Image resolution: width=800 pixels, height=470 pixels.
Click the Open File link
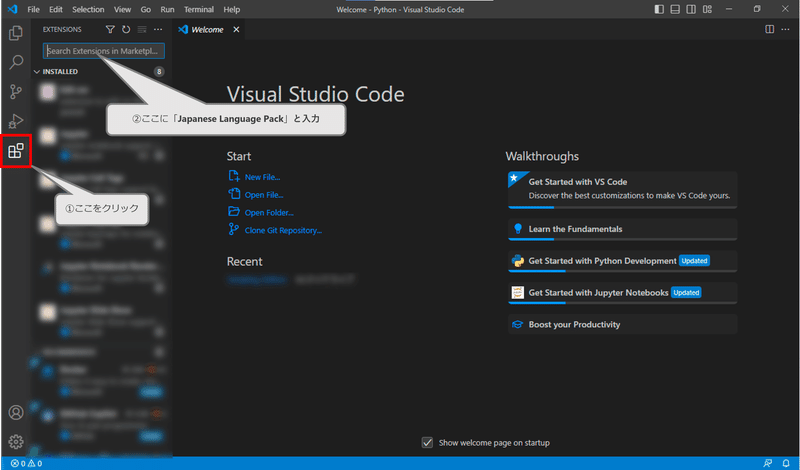click(x=264, y=195)
